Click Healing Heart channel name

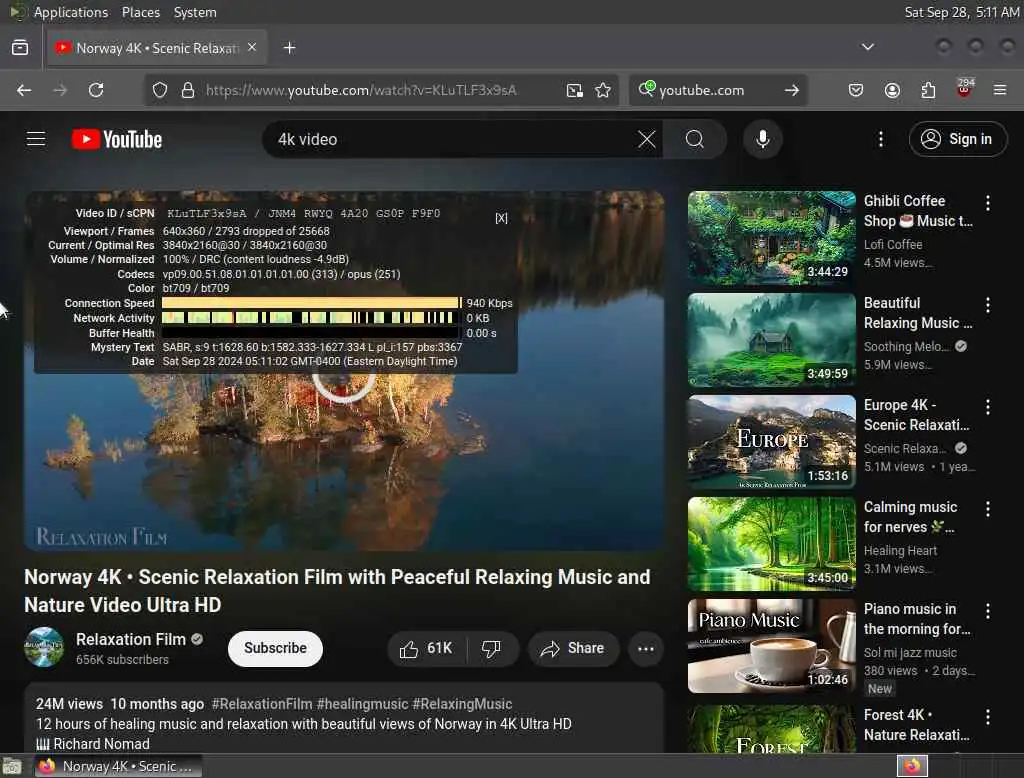[x=900, y=551]
